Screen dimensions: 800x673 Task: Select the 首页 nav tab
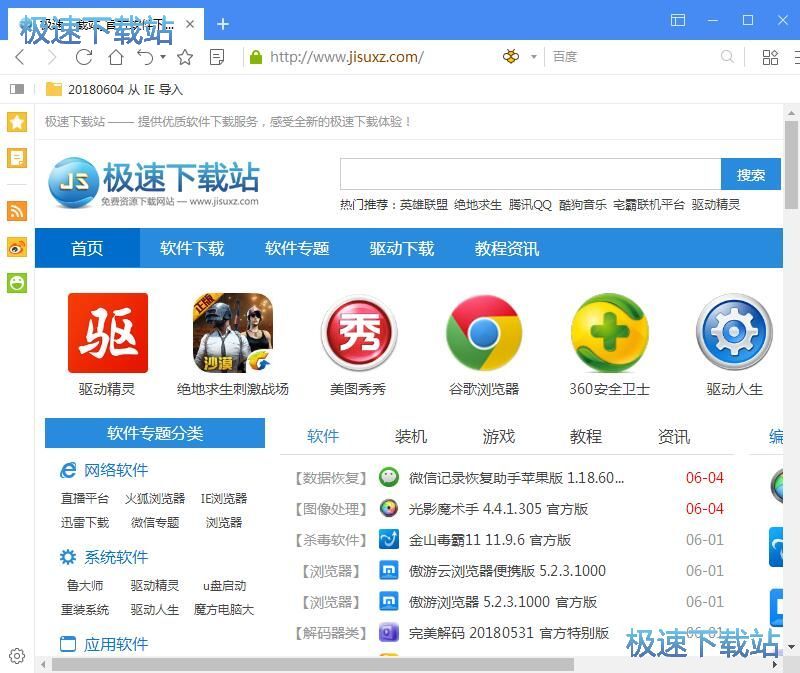pos(87,248)
